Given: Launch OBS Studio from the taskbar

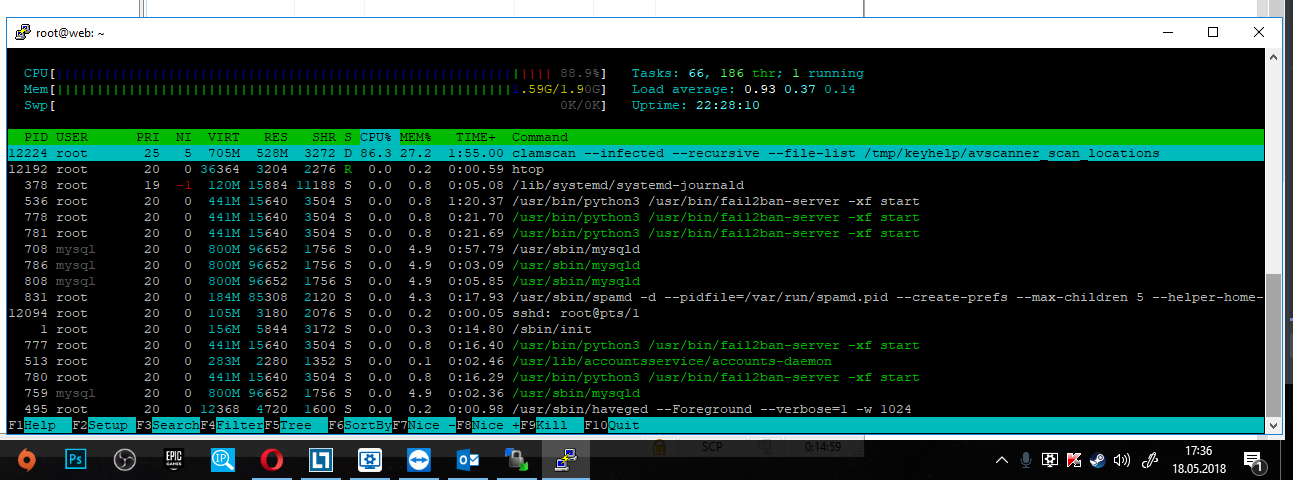Looking at the screenshot, I should pyautogui.click(x=124, y=460).
